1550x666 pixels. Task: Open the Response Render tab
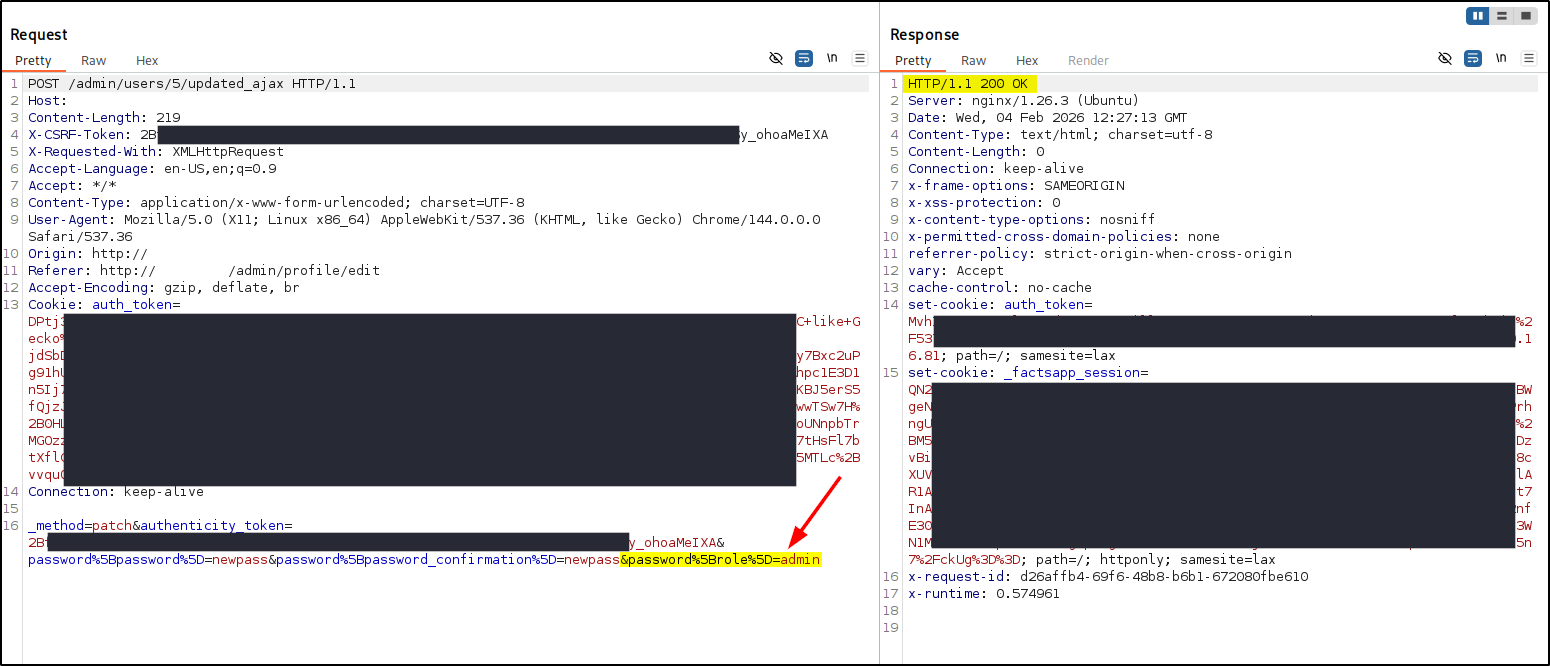click(1088, 61)
